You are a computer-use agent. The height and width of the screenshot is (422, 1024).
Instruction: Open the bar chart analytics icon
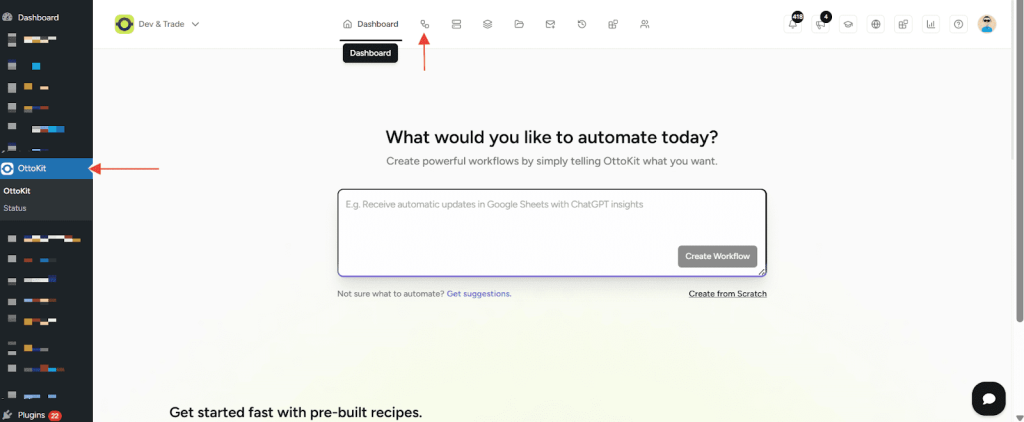pyautogui.click(x=931, y=25)
